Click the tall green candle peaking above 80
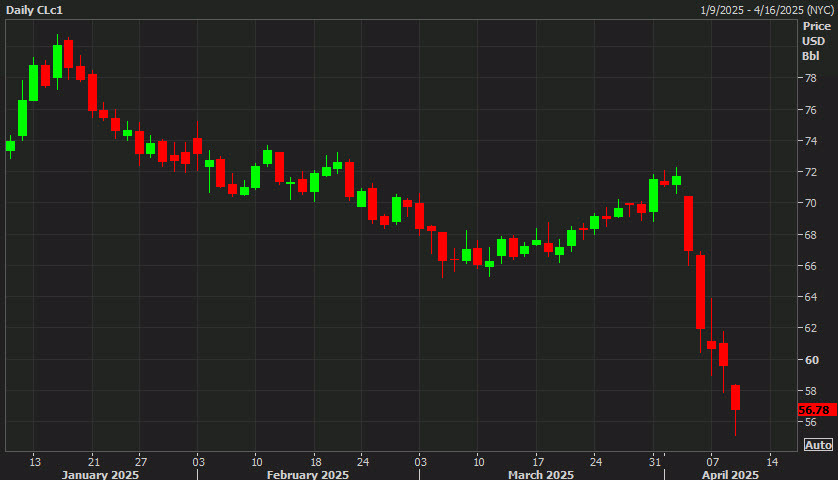838x480 pixels. [x=57, y=61]
